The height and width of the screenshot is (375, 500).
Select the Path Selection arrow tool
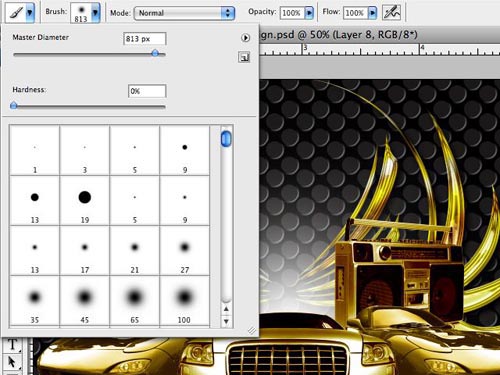(x=12, y=362)
